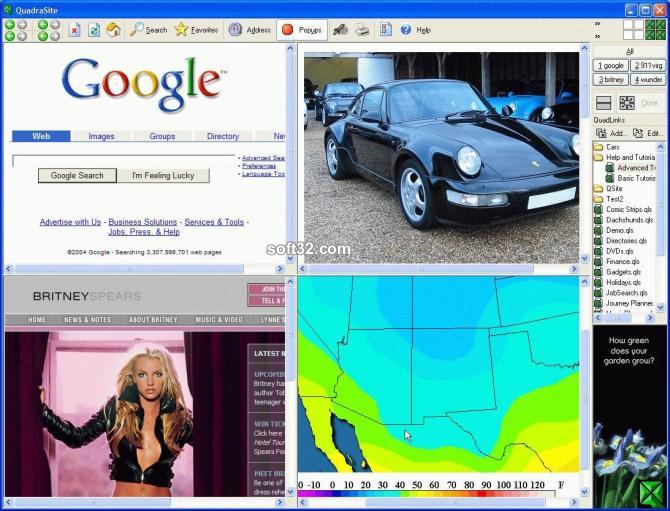Toggle the '1 google' pane button
The width and height of the screenshot is (670, 511).
pos(611,65)
